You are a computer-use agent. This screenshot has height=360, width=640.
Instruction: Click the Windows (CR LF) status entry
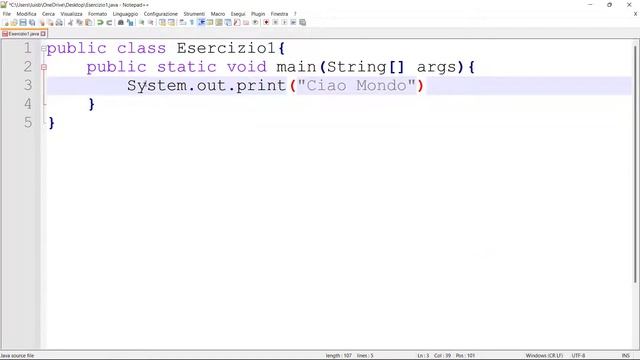(x=544, y=356)
